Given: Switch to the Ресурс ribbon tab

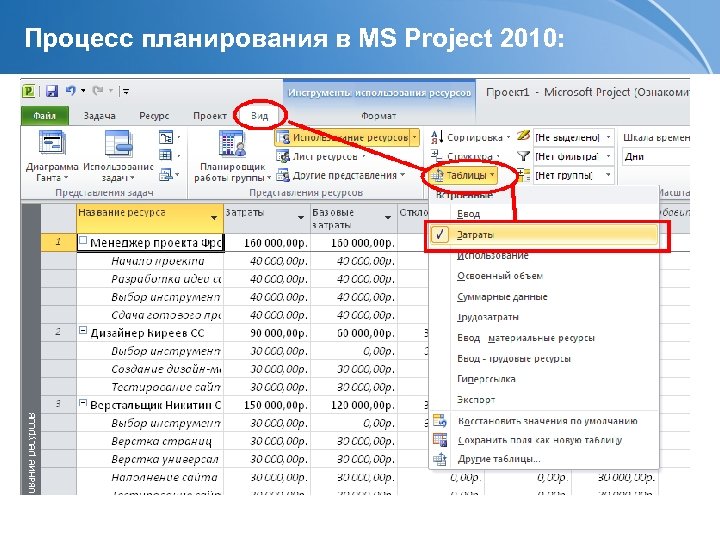Looking at the screenshot, I should tap(154, 116).
